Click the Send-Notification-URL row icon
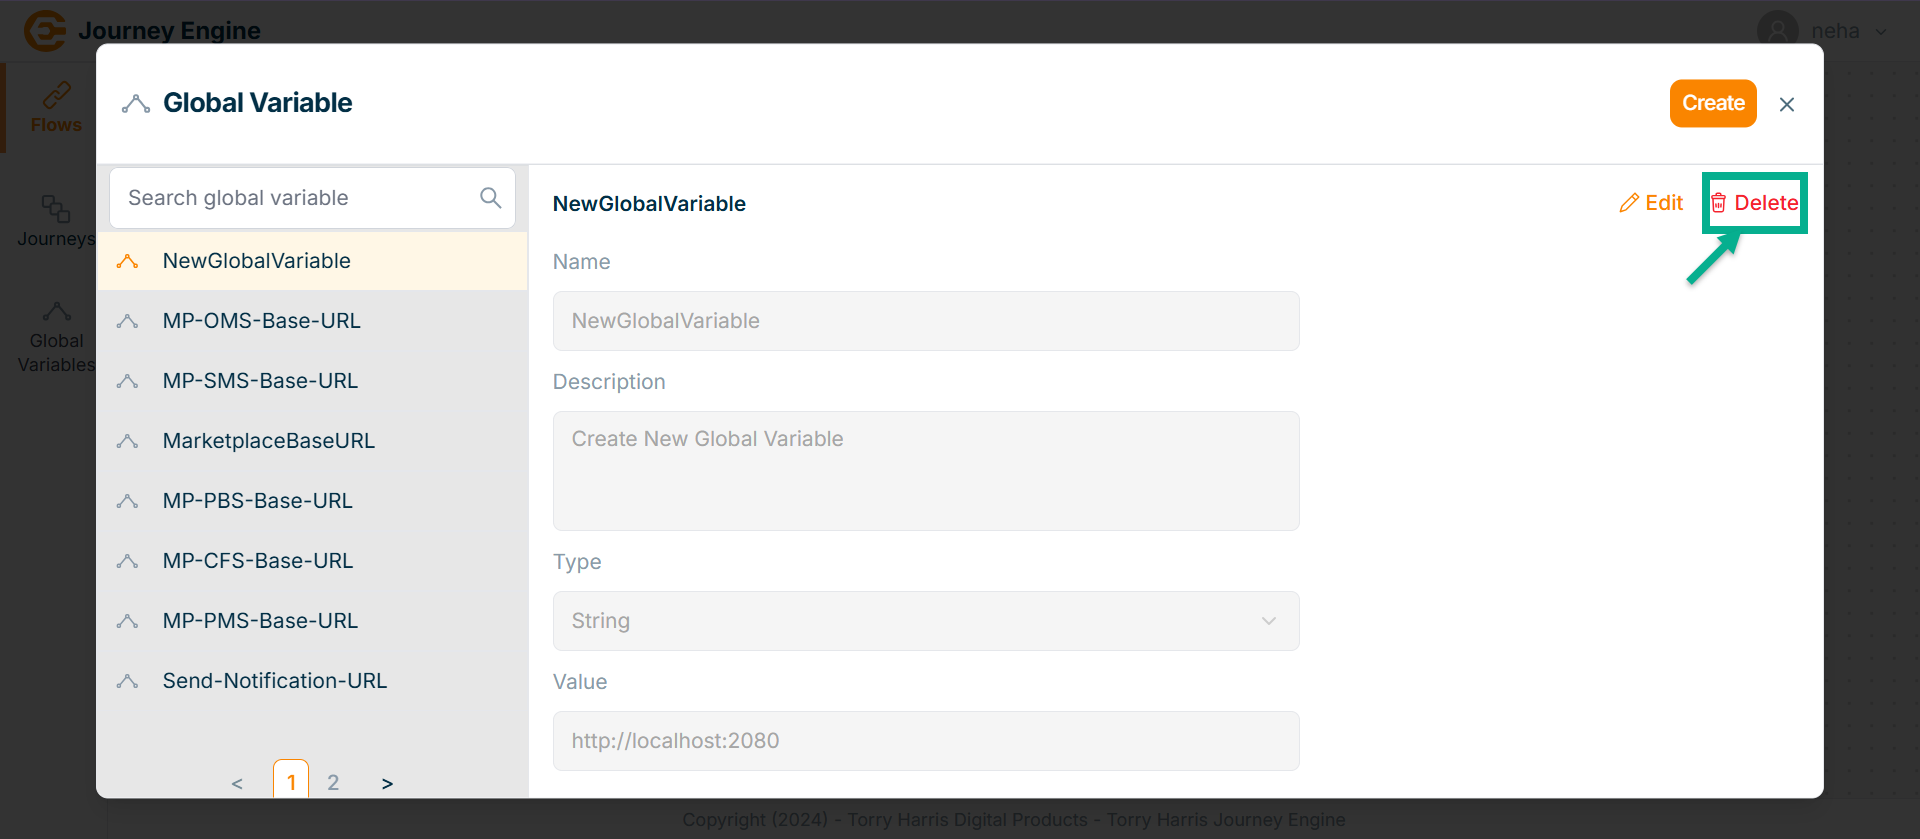1920x839 pixels. (127, 681)
